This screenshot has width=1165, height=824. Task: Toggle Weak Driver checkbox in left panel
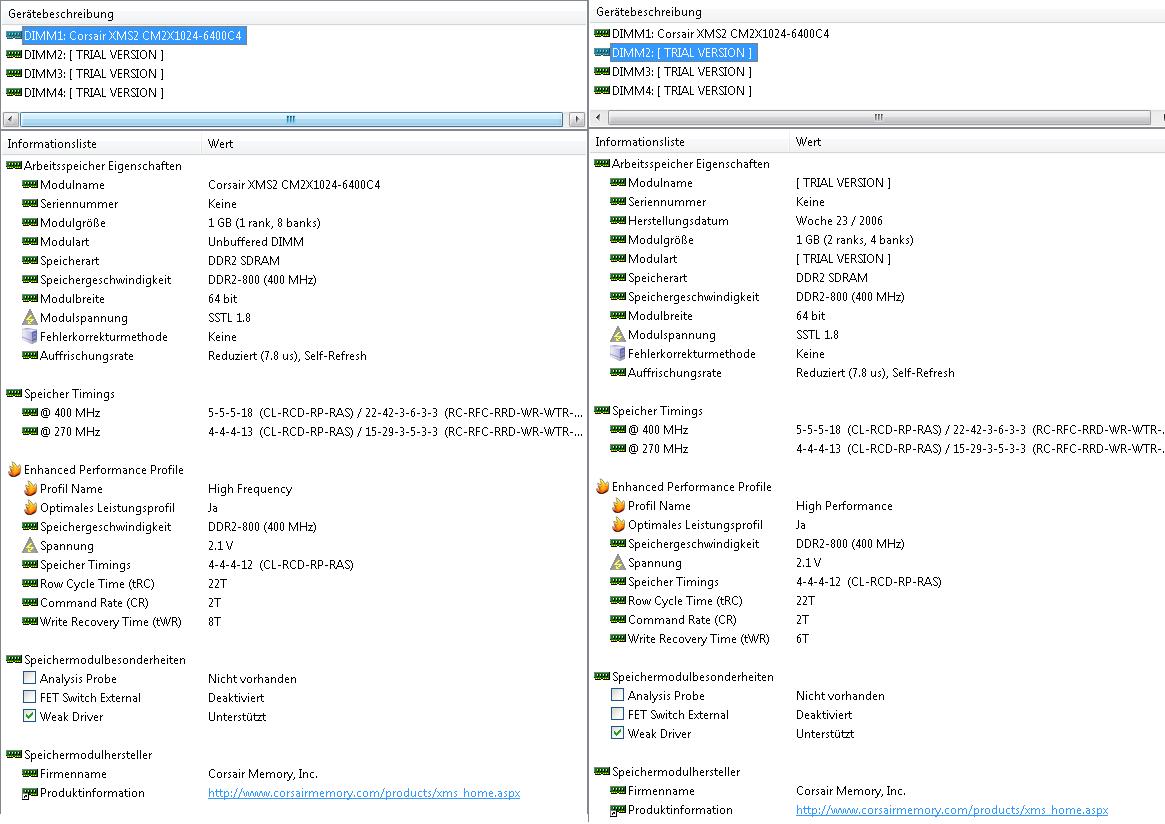[x=30, y=716]
